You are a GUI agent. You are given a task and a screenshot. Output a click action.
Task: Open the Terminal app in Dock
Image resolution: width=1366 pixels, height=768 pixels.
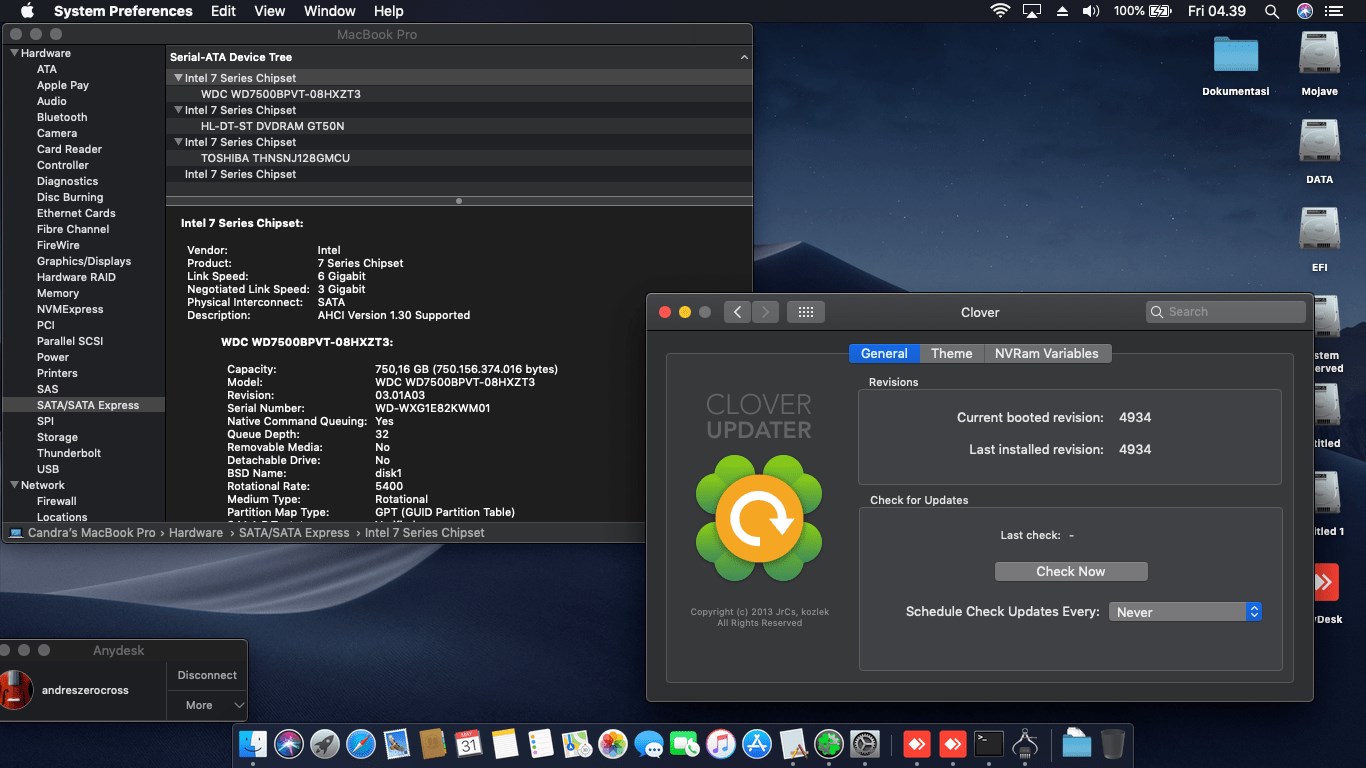click(x=989, y=744)
